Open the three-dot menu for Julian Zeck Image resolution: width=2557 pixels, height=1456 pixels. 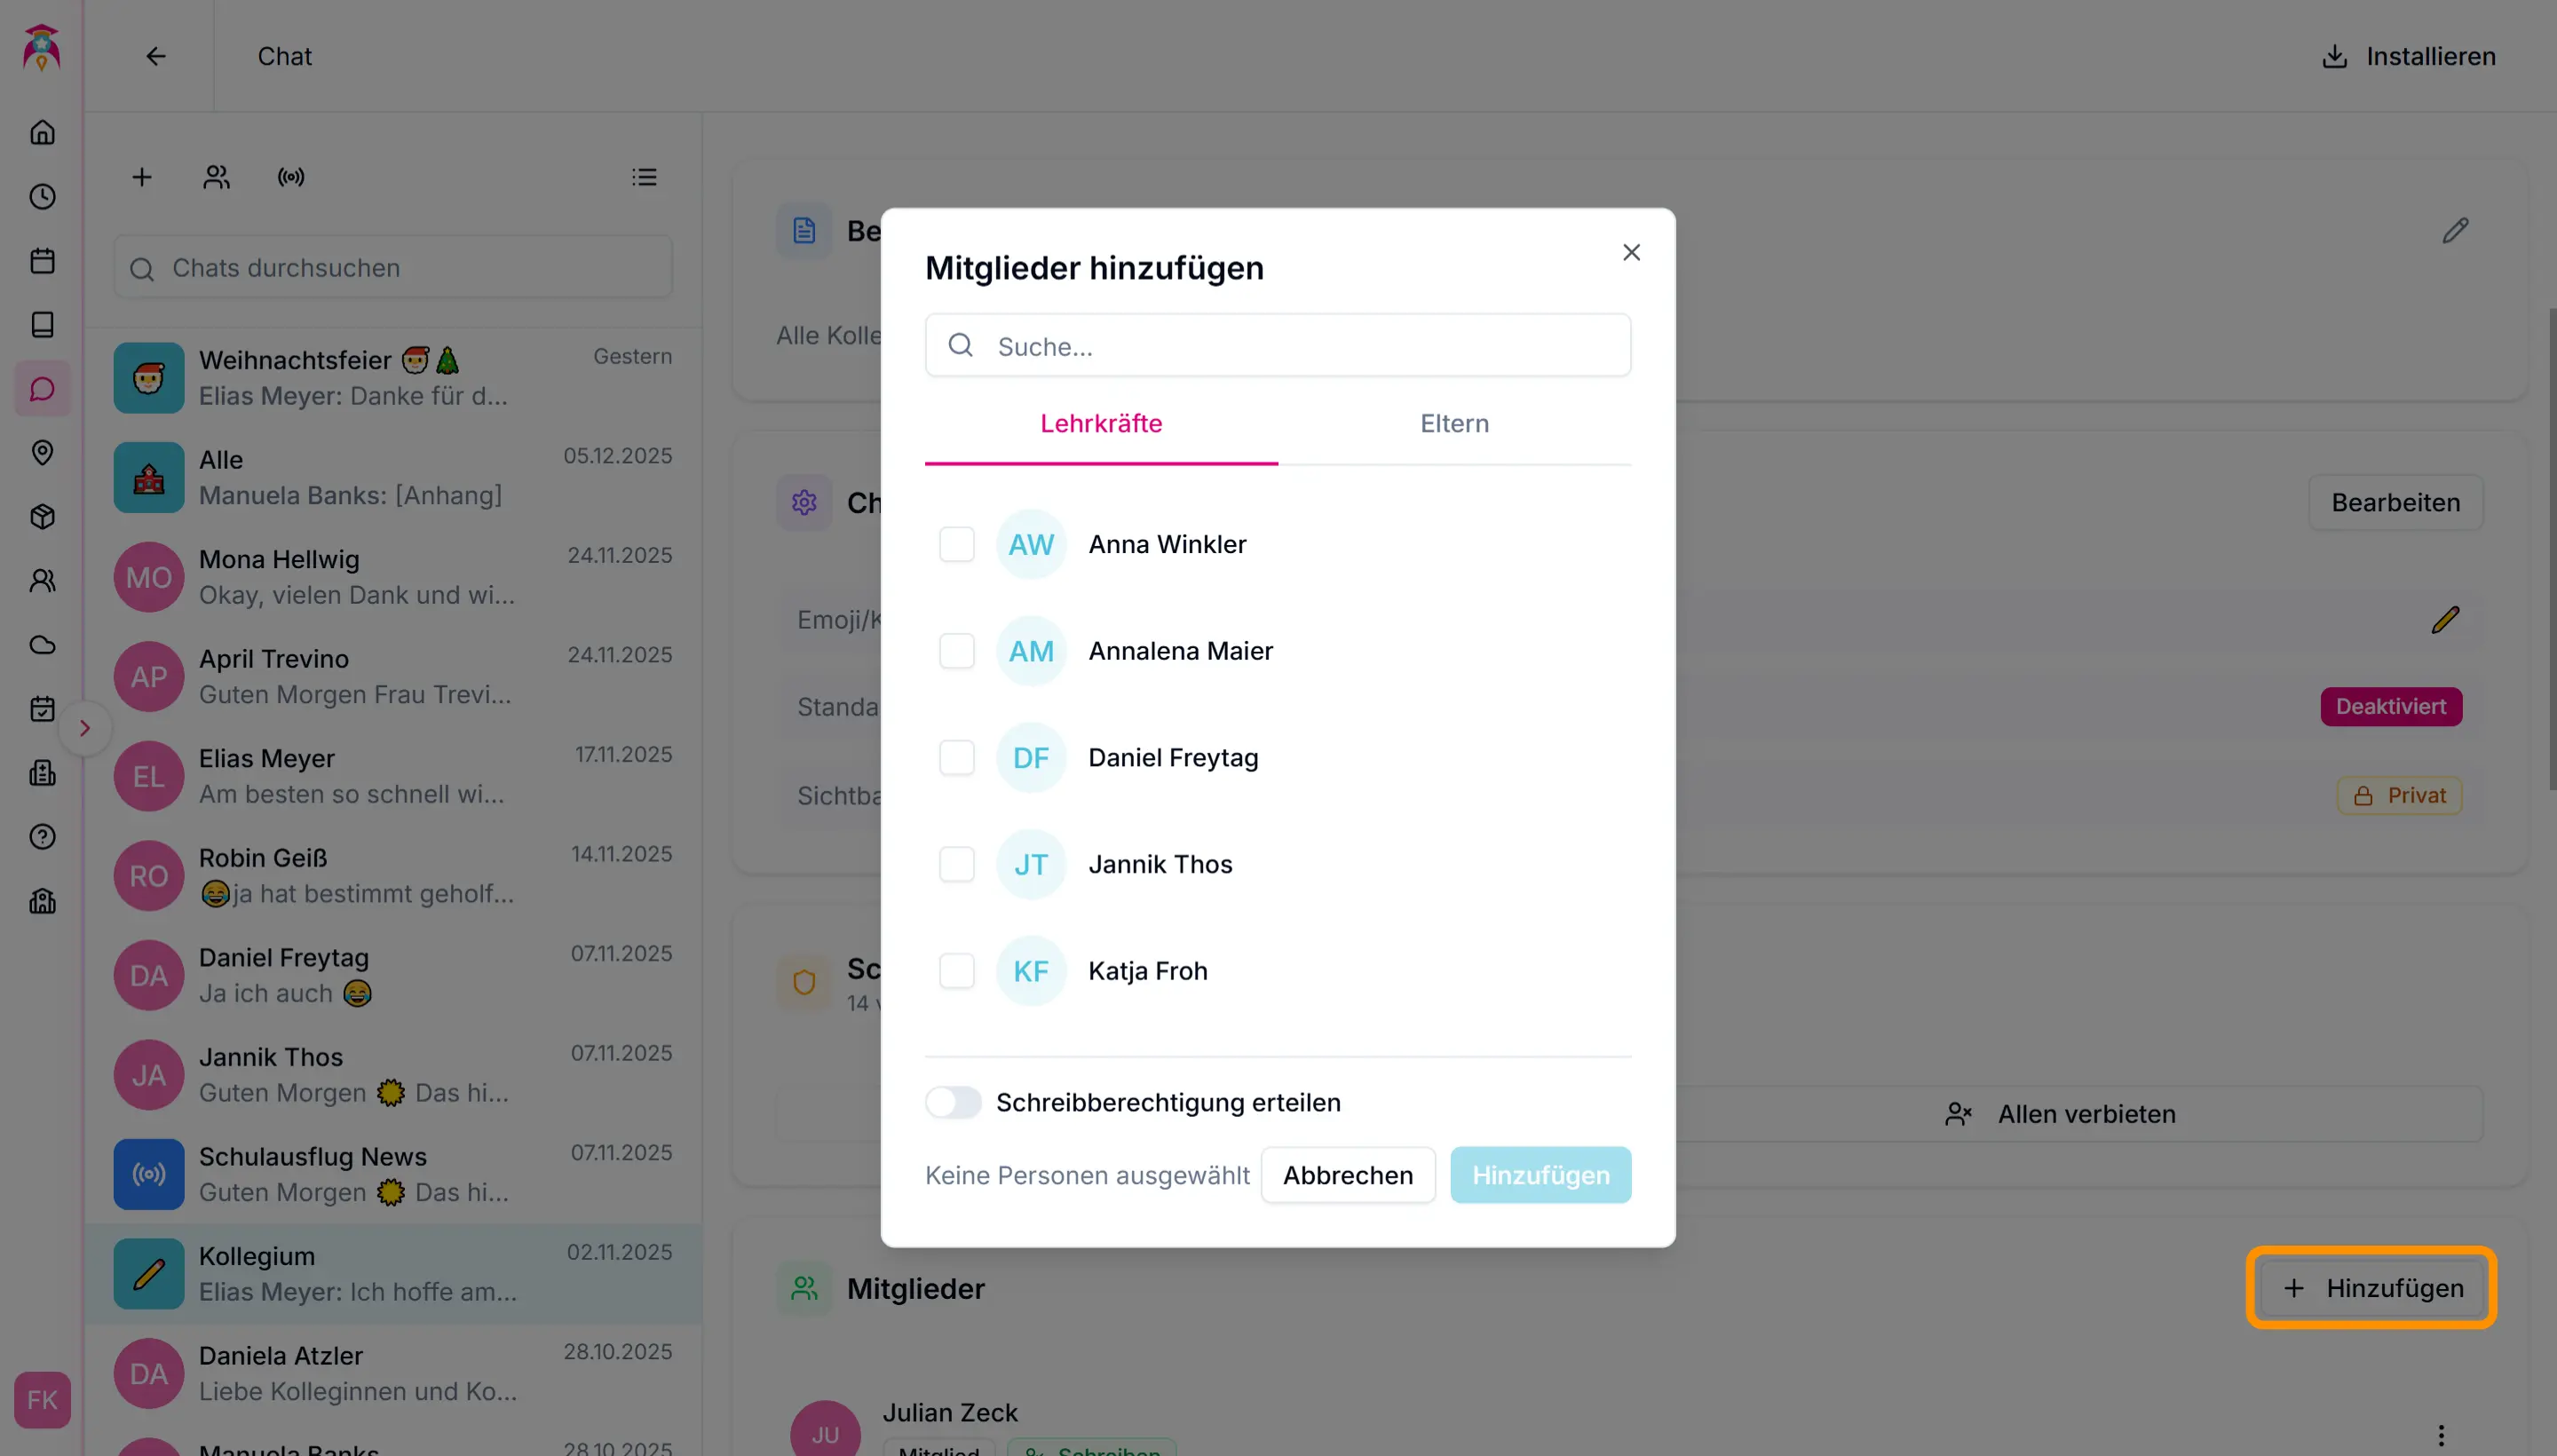point(2440,1435)
